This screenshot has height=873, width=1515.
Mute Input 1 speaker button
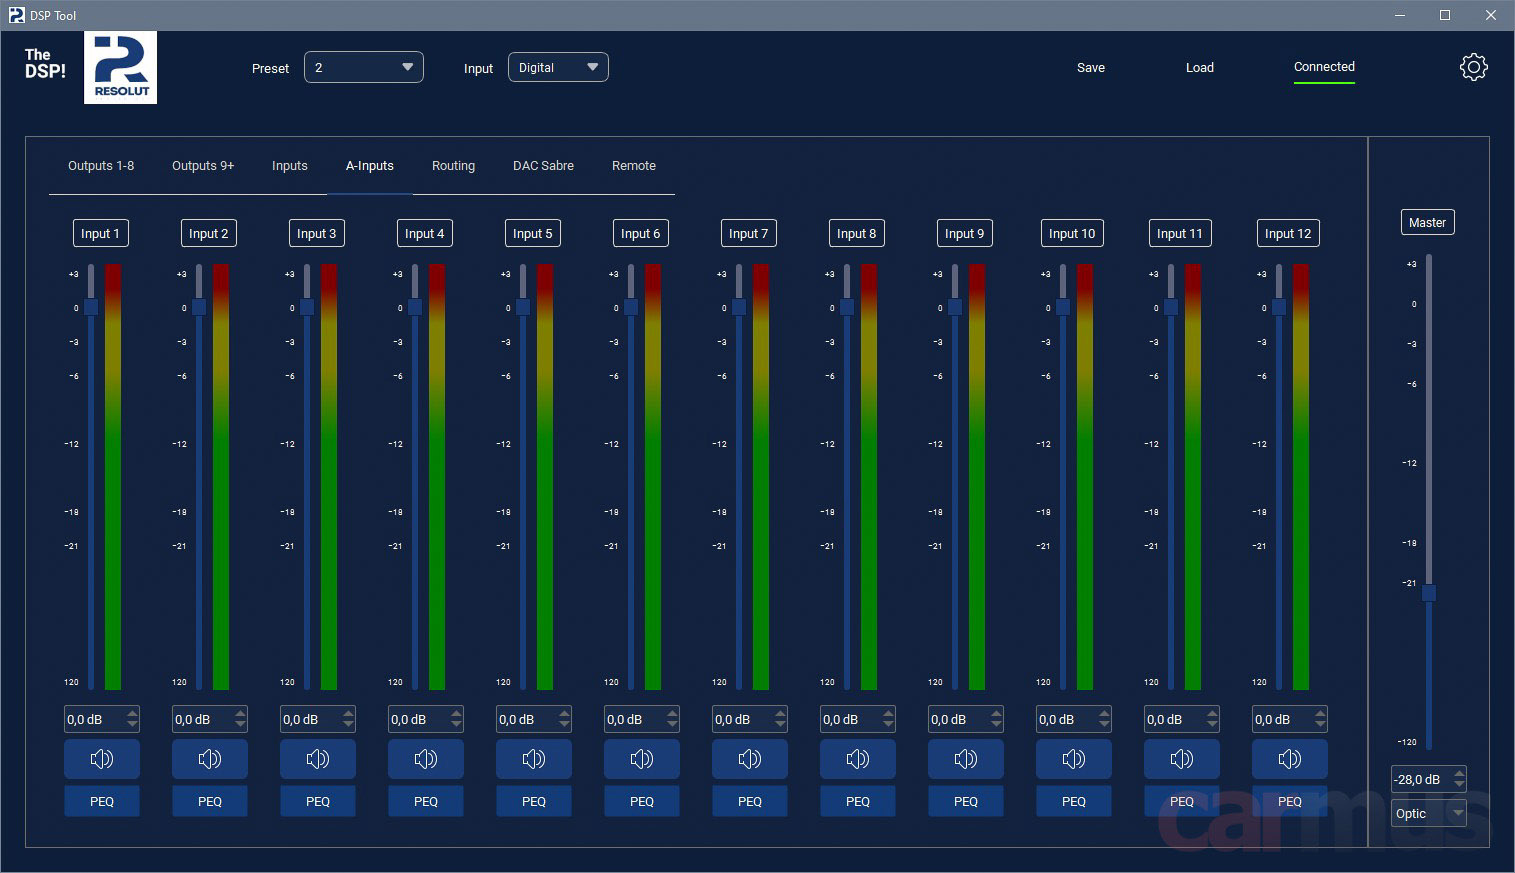[102, 759]
